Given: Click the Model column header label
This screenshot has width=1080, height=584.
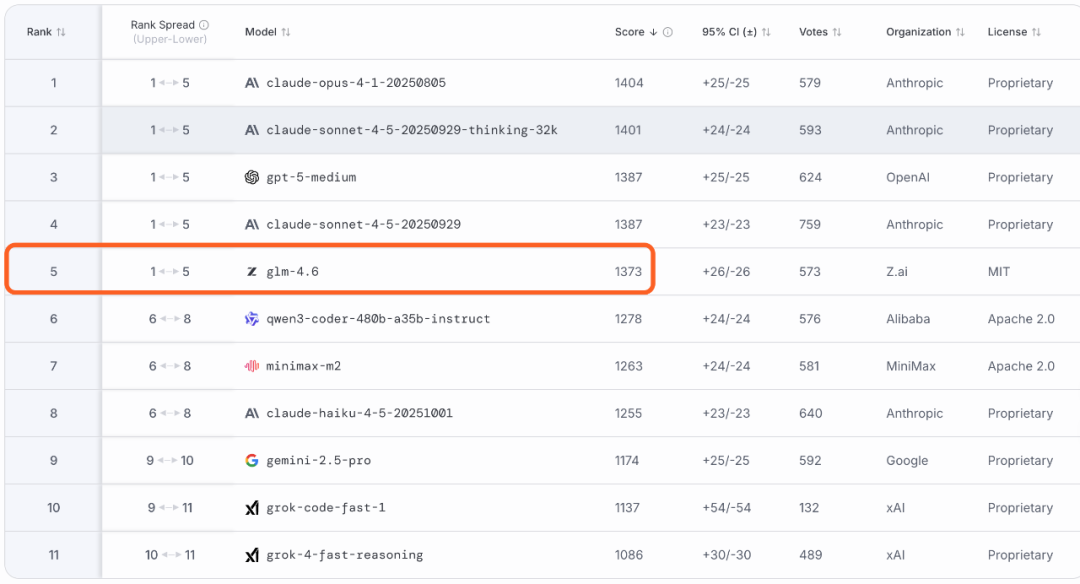Looking at the screenshot, I should 260,32.
